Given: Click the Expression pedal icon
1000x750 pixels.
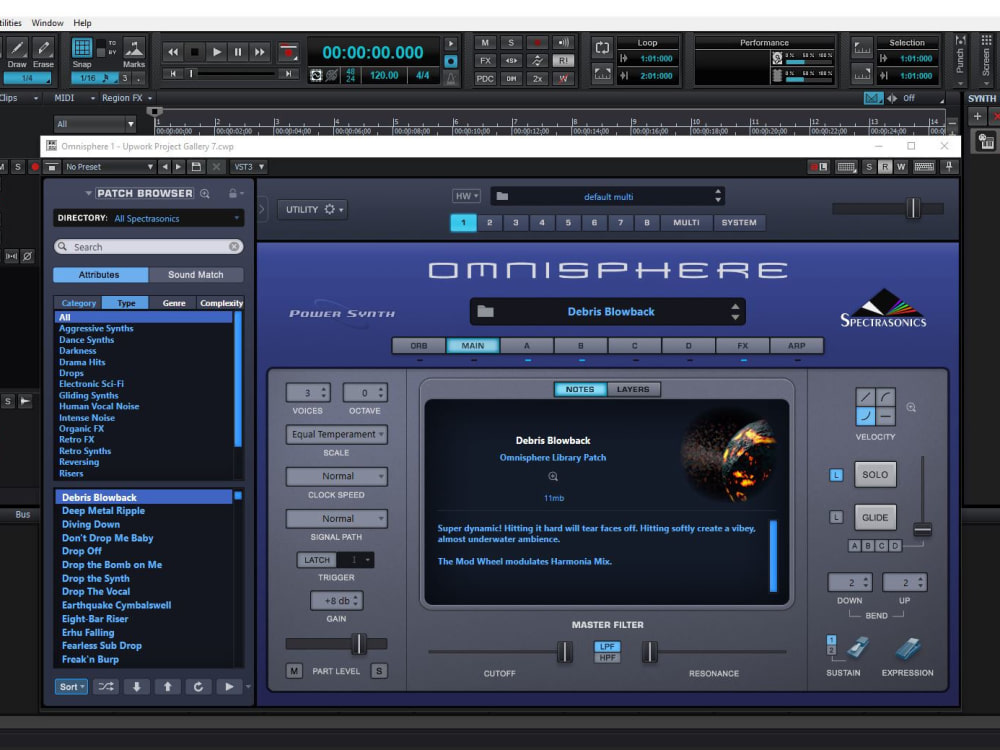Looking at the screenshot, I should (x=907, y=649).
